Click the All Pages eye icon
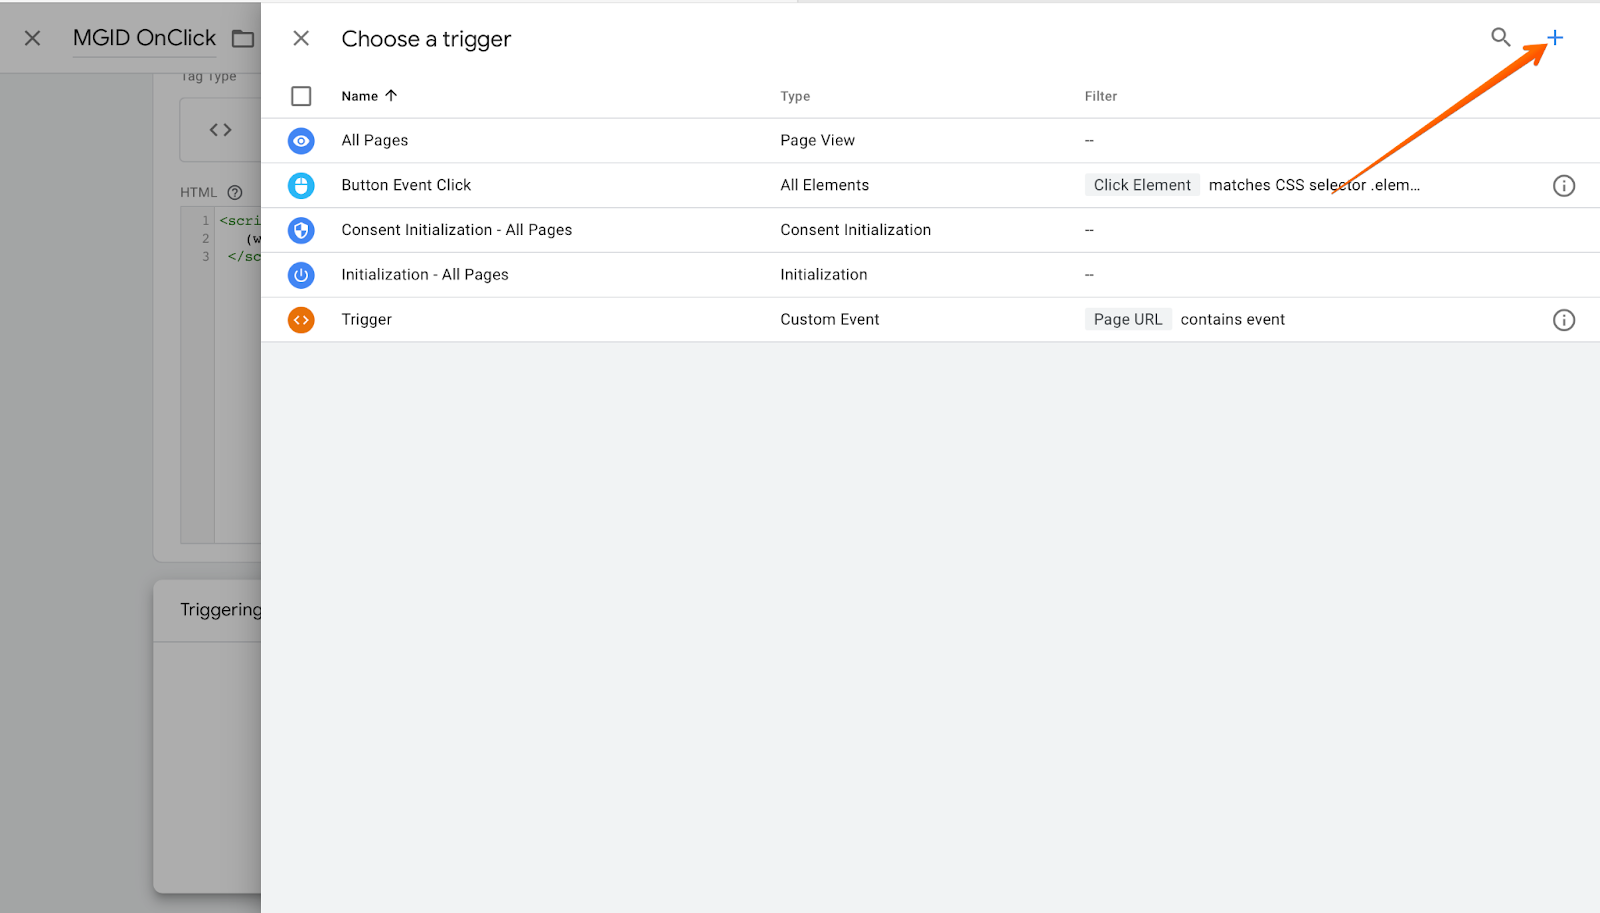 301,141
